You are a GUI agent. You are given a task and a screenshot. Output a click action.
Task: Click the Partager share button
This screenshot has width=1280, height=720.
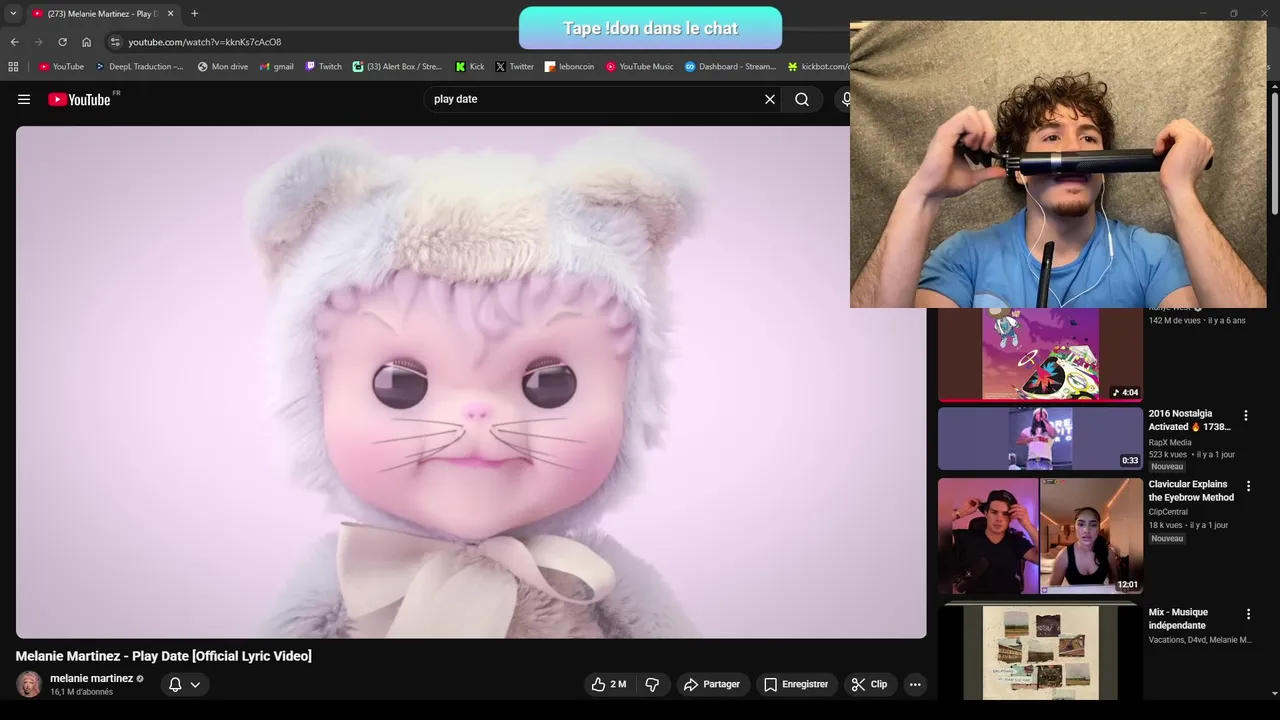click(712, 685)
